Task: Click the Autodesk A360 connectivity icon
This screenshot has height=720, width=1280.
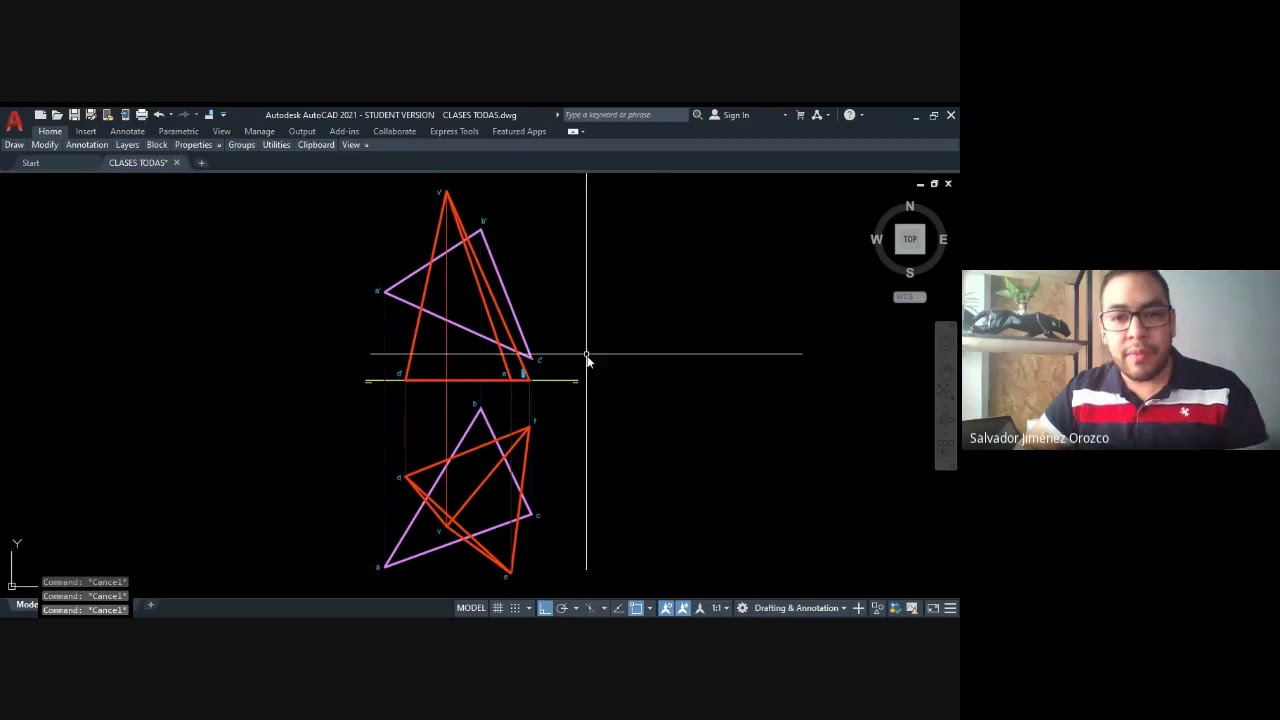Action: (817, 115)
